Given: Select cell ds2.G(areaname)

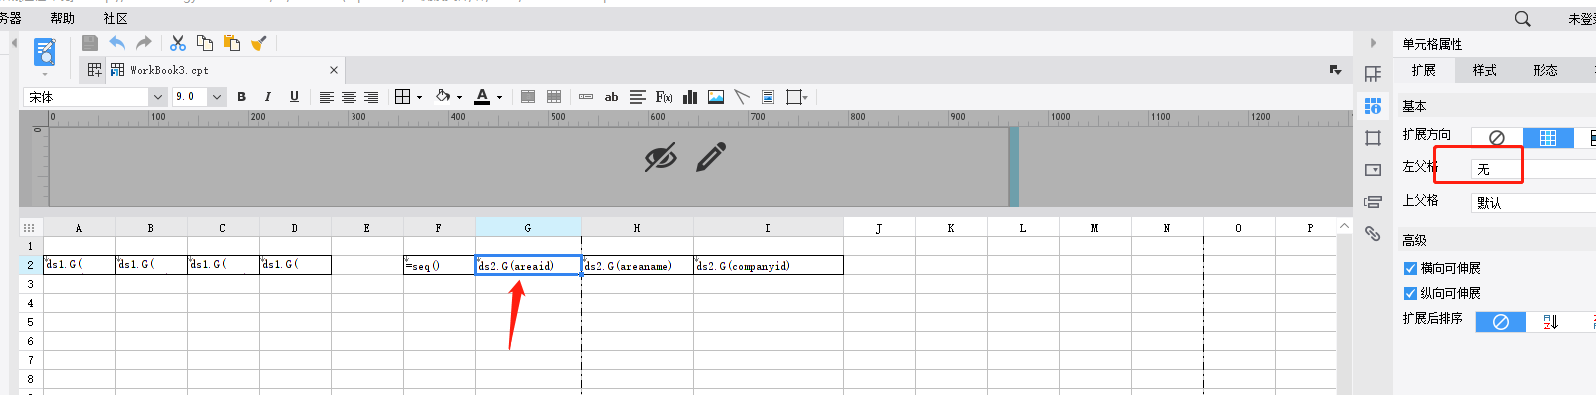Looking at the screenshot, I should (x=637, y=265).
